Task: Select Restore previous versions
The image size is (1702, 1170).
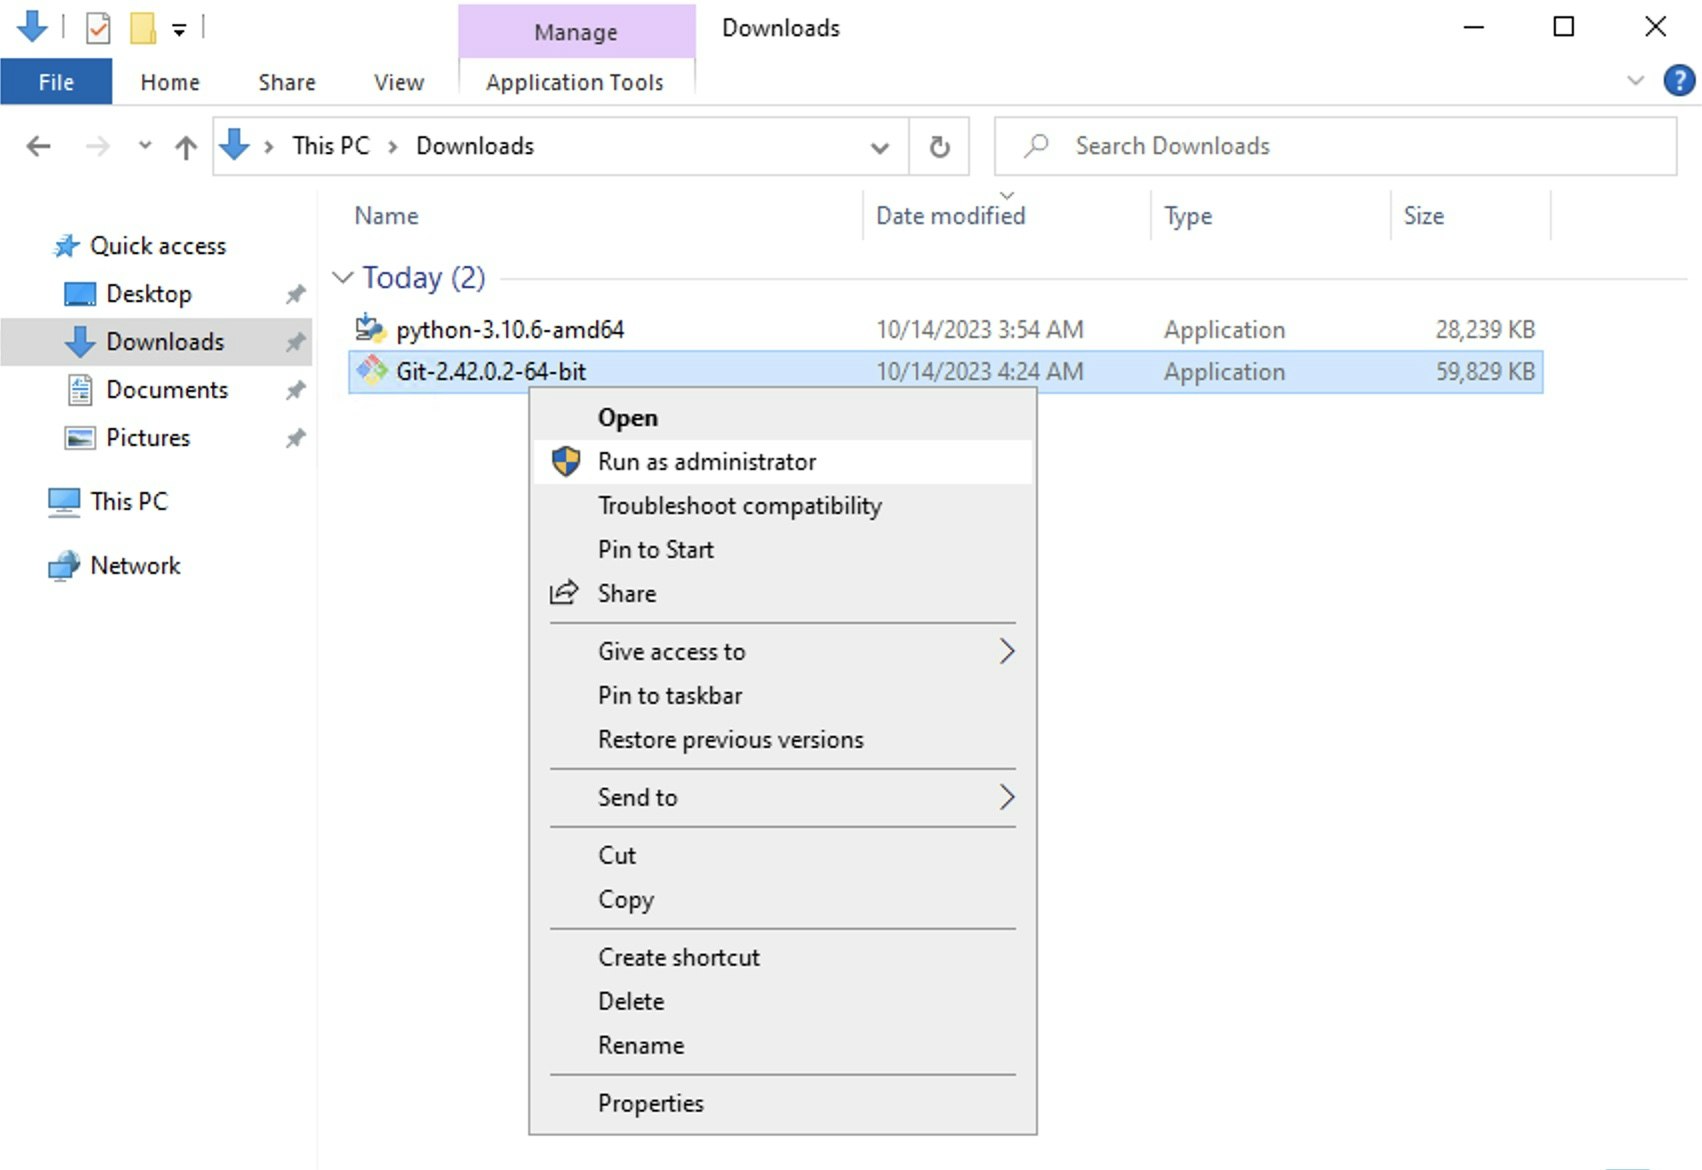Action: pyautogui.click(x=783, y=740)
